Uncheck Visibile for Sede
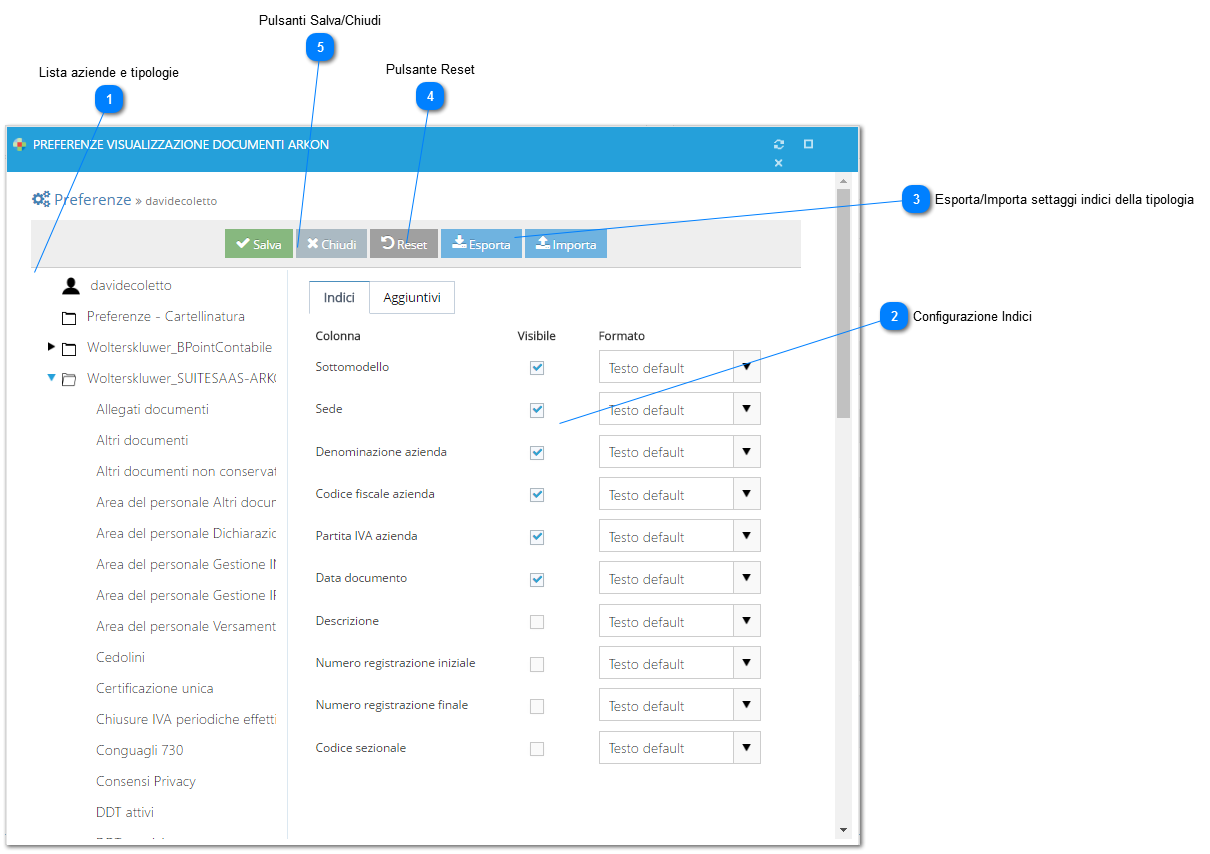This screenshot has width=1210, height=854. tap(537, 410)
